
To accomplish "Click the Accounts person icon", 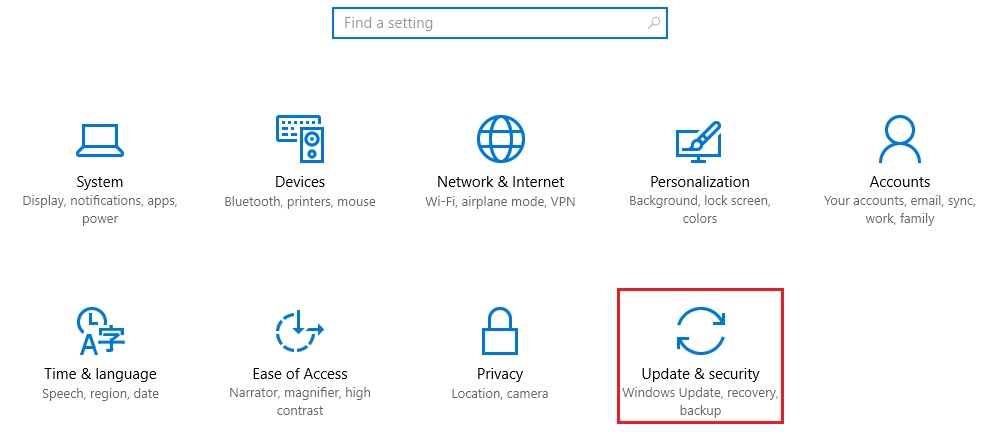I will pyautogui.click(x=899, y=139).
